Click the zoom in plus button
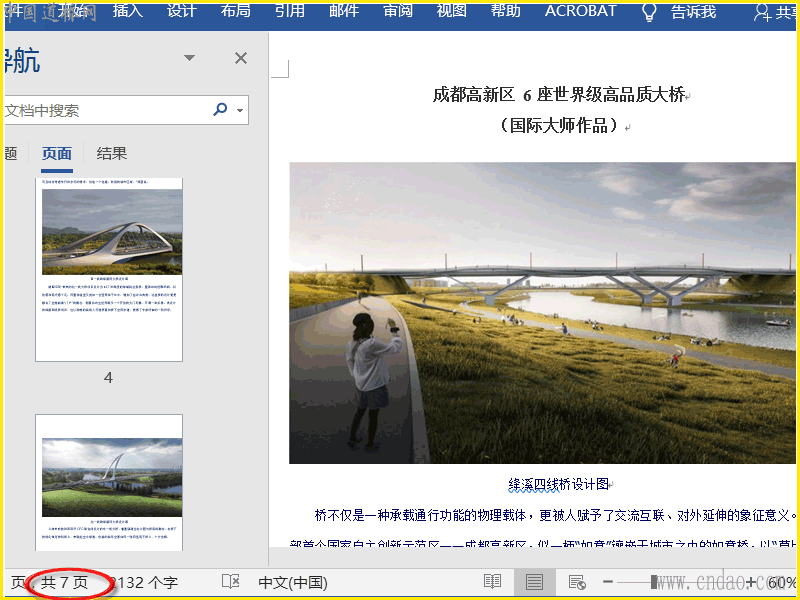The image size is (800, 600). (751, 582)
